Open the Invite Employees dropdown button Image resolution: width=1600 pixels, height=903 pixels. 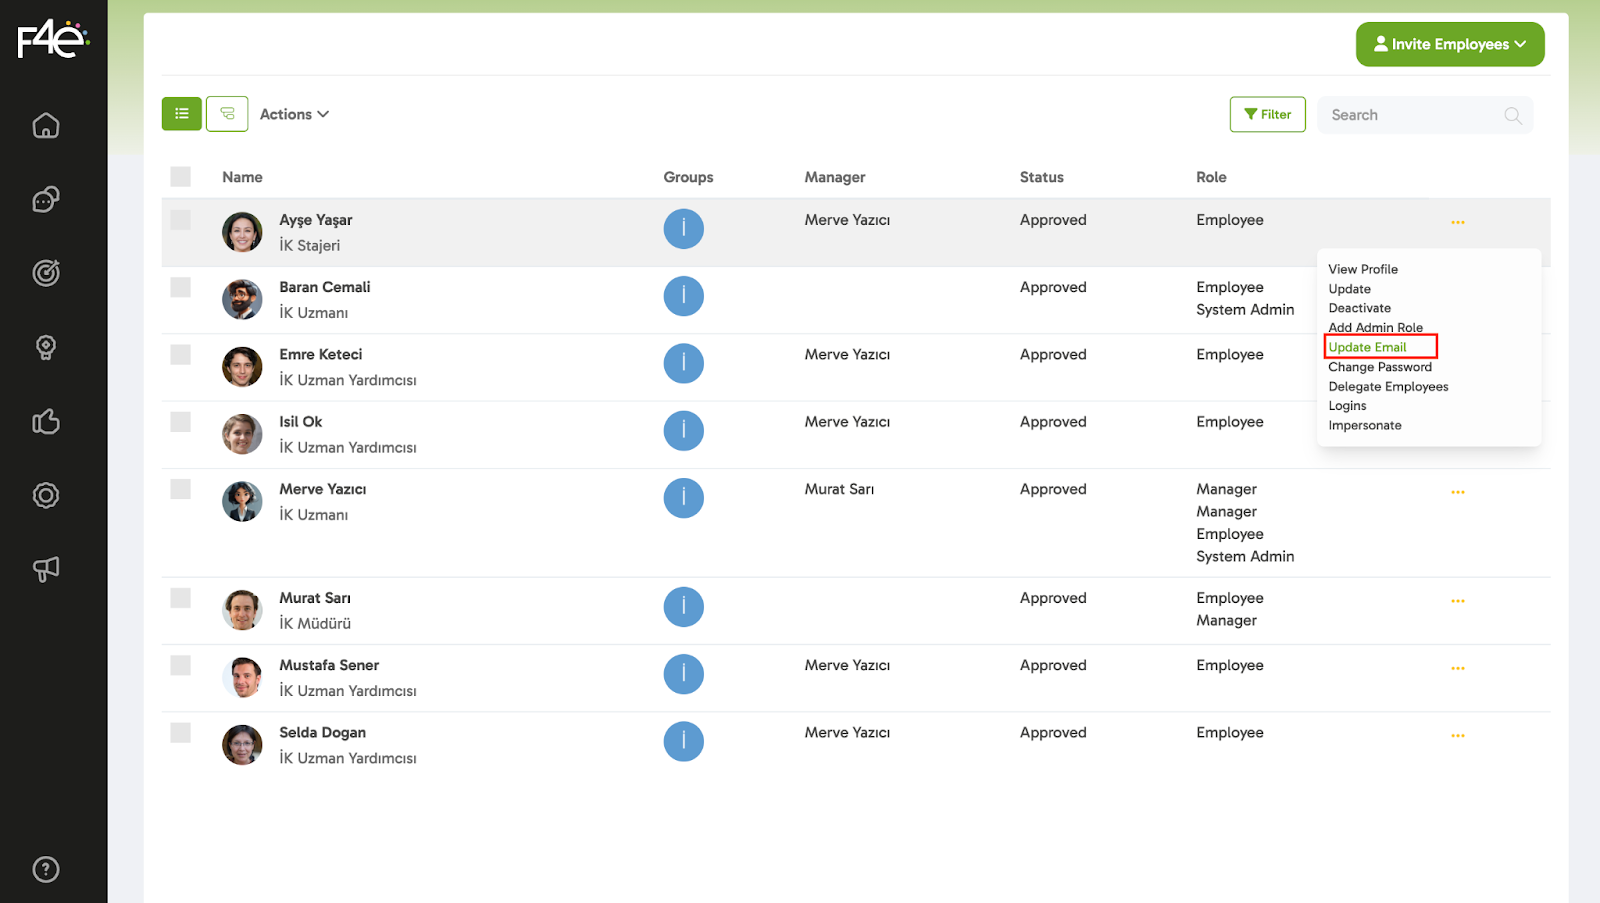pyautogui.click(x=1449, y=44)
